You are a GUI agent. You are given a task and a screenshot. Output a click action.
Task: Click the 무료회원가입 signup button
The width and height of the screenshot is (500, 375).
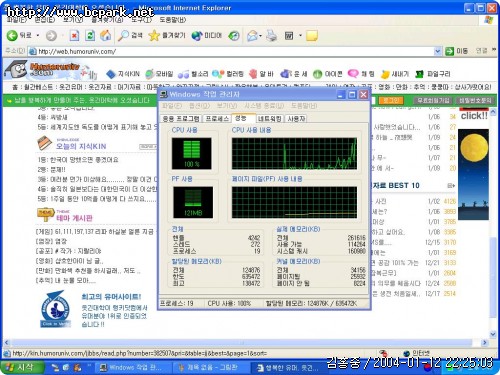(433, 100)
